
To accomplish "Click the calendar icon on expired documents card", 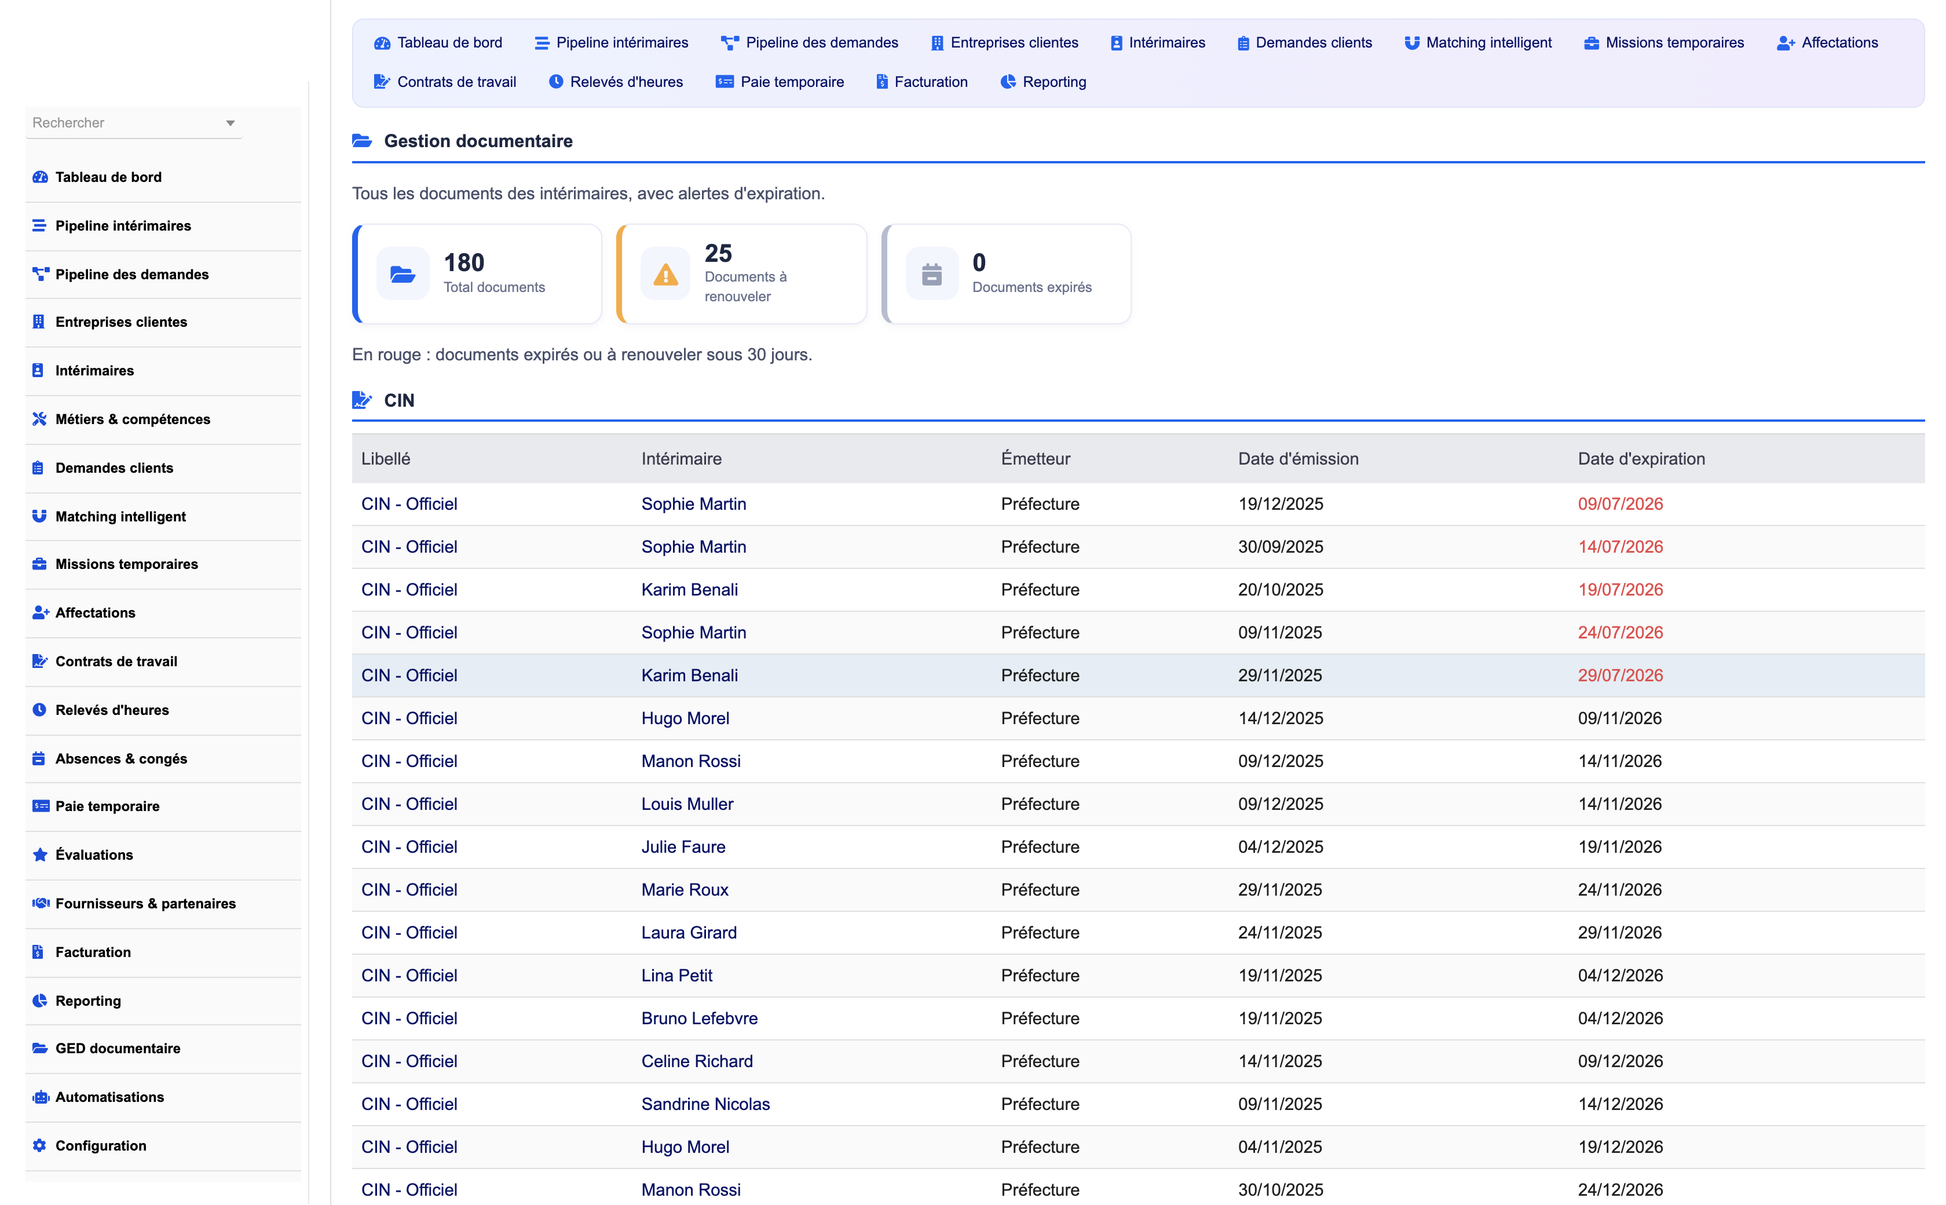I will pos(931,274).
